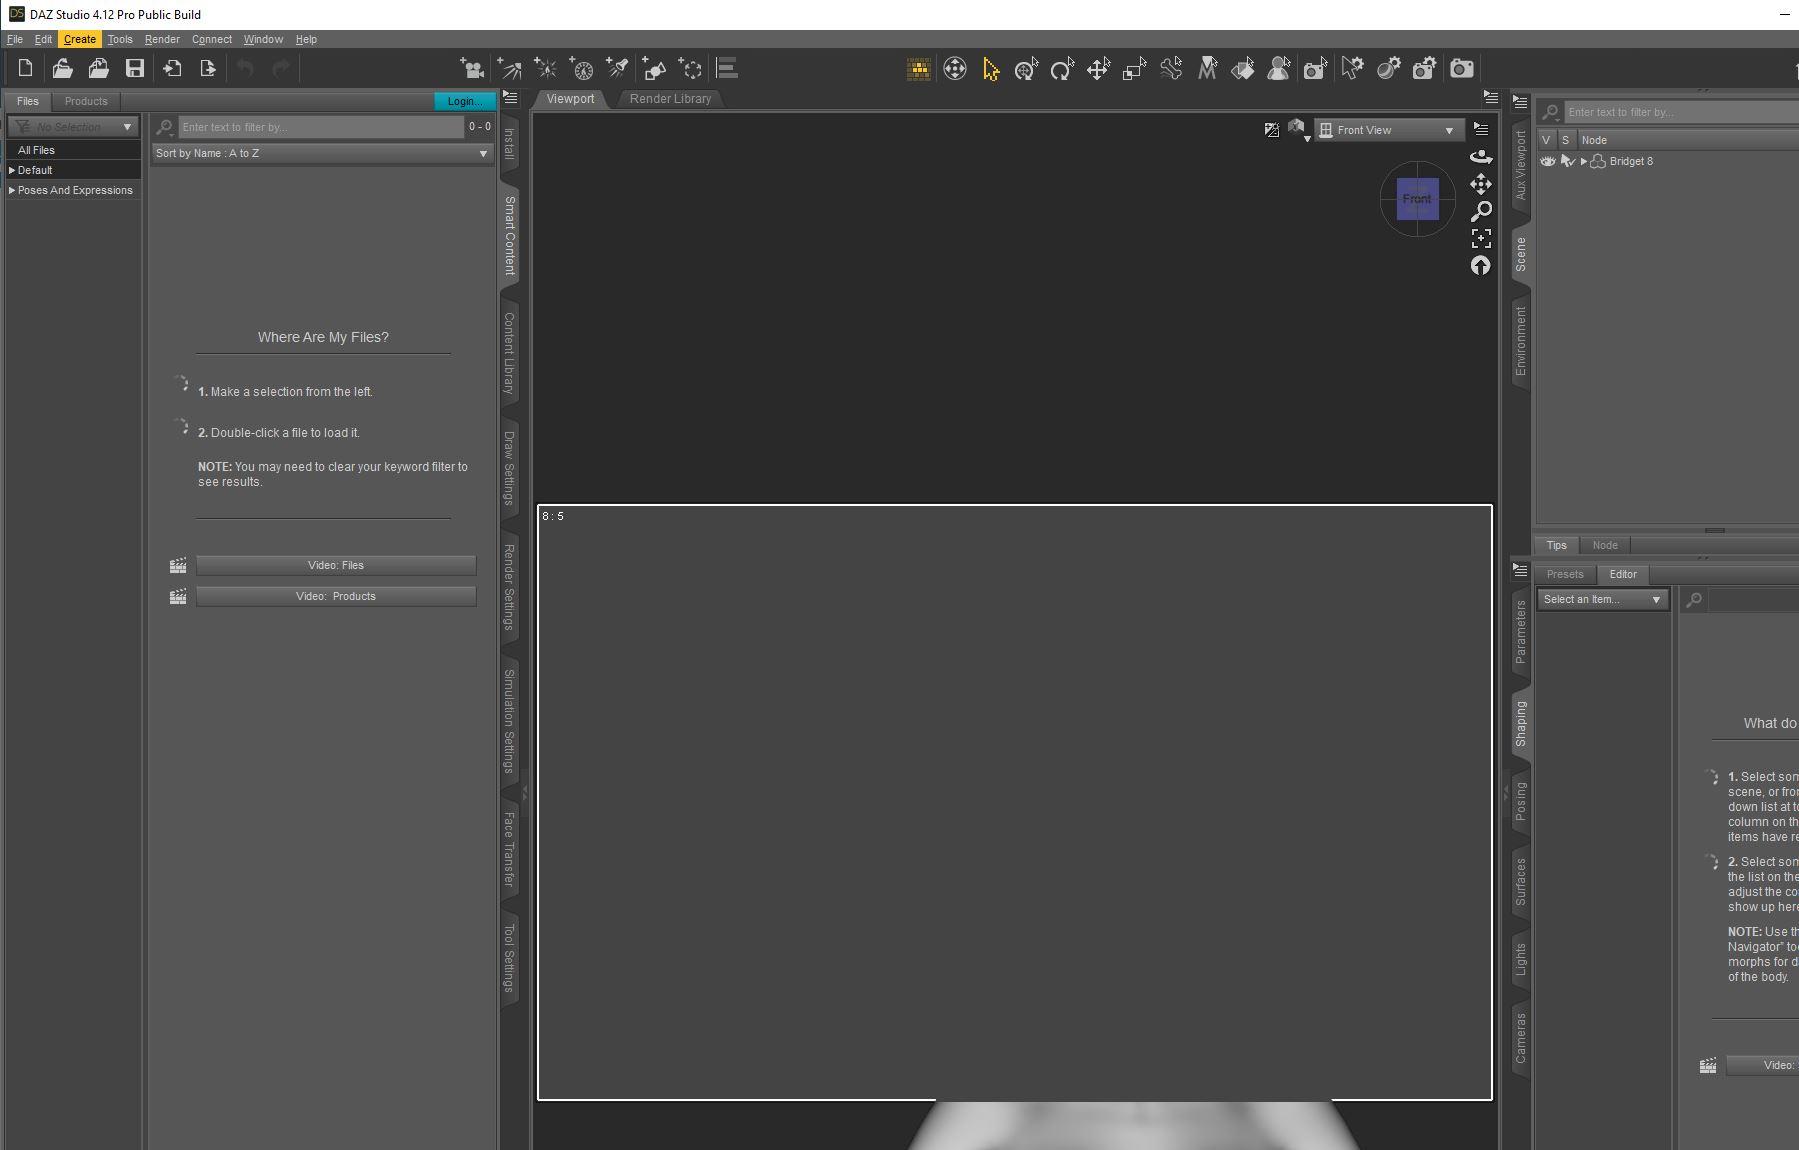Viewport: 1799px width, 1150px height.
Task: Save the scene with the floppy disk icon
Action: 135,68
